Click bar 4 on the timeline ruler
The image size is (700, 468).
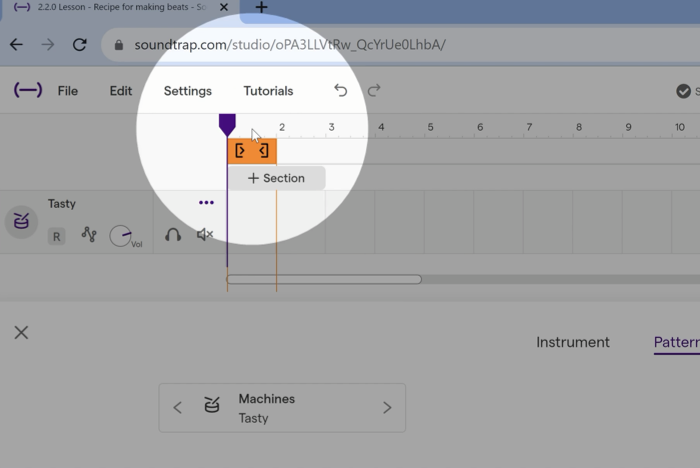381,127
